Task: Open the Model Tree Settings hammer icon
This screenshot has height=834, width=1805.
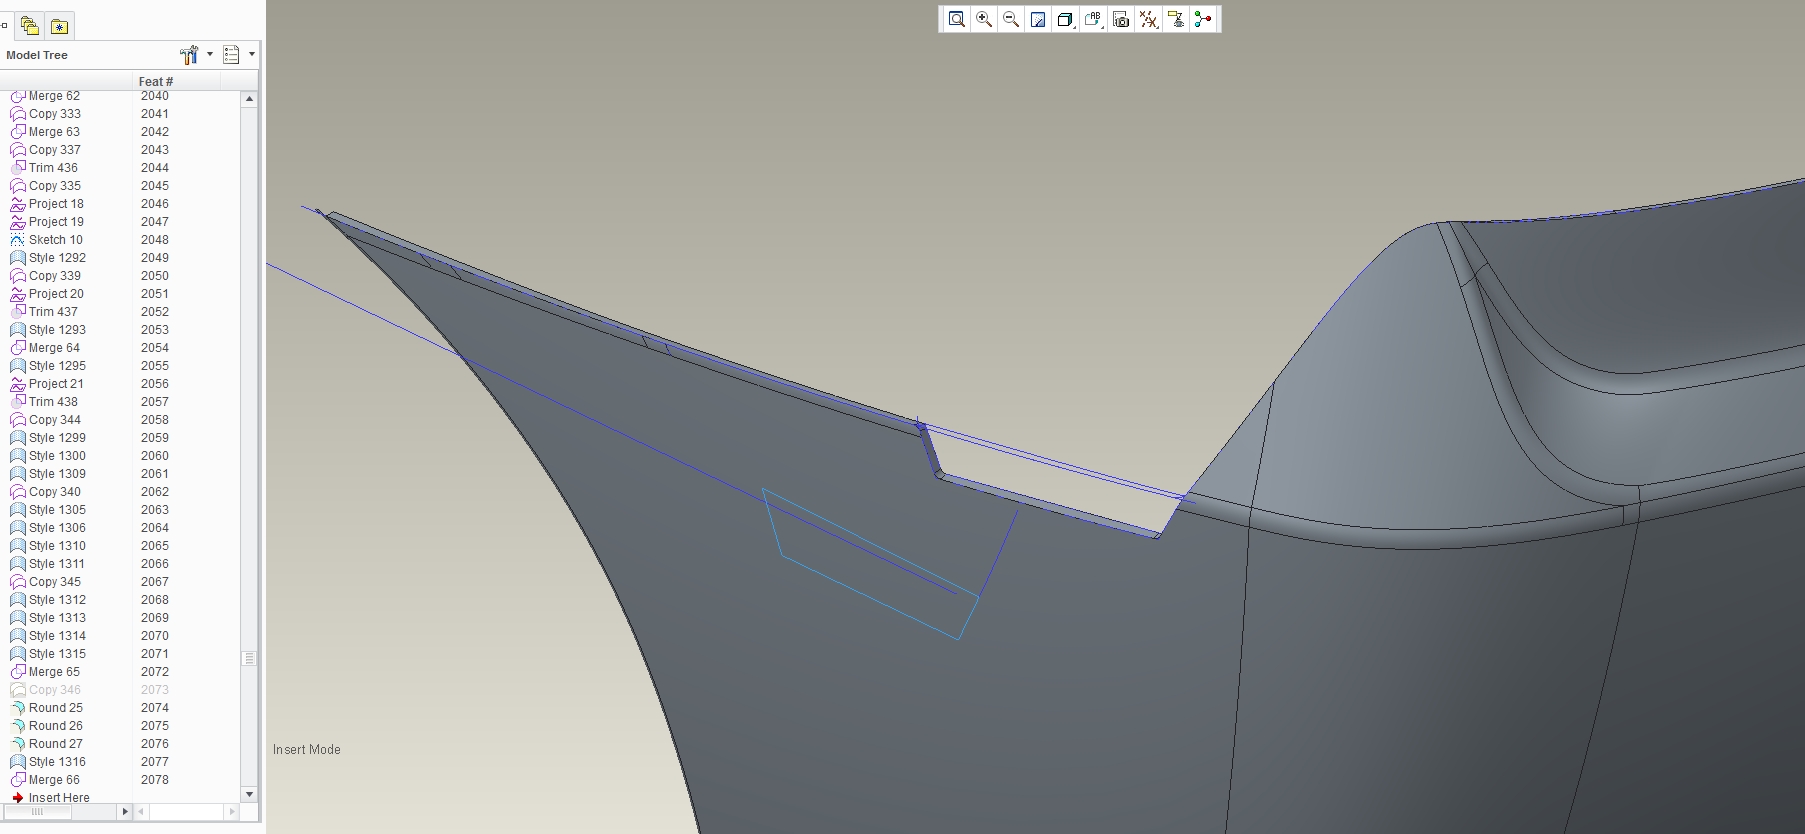Action: [x=189, y=55]
